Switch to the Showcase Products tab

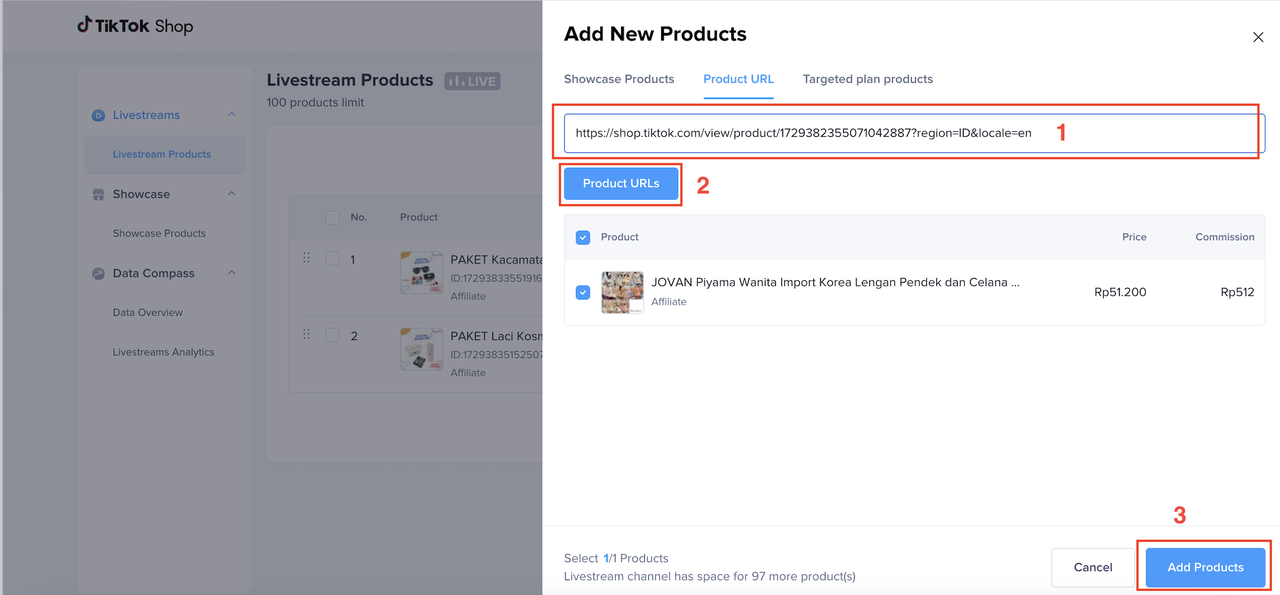coord(619,79)
